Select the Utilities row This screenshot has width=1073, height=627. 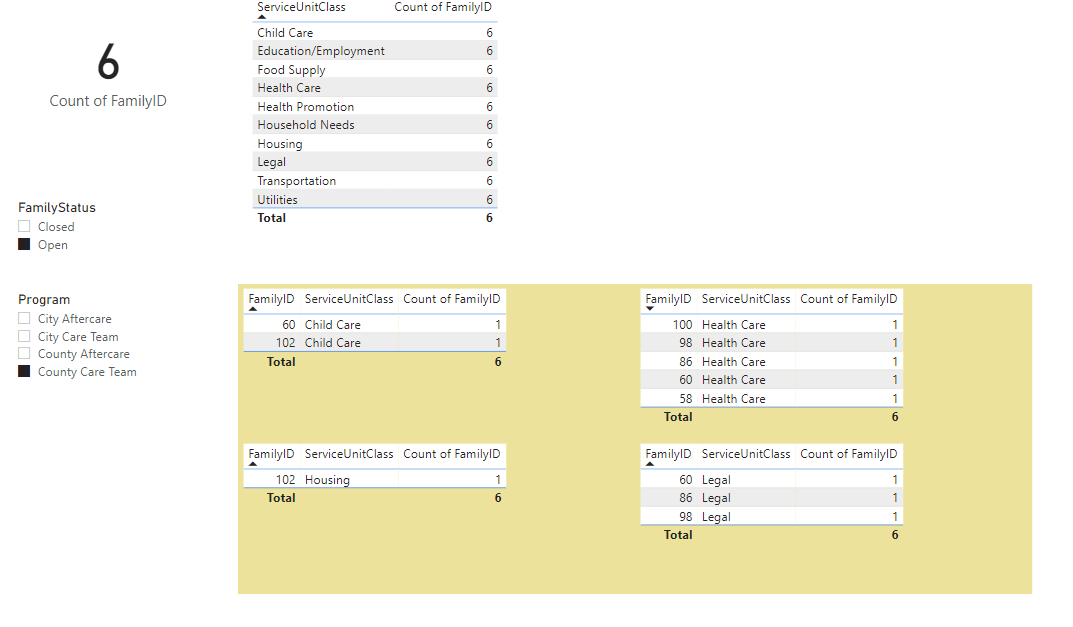375,199
